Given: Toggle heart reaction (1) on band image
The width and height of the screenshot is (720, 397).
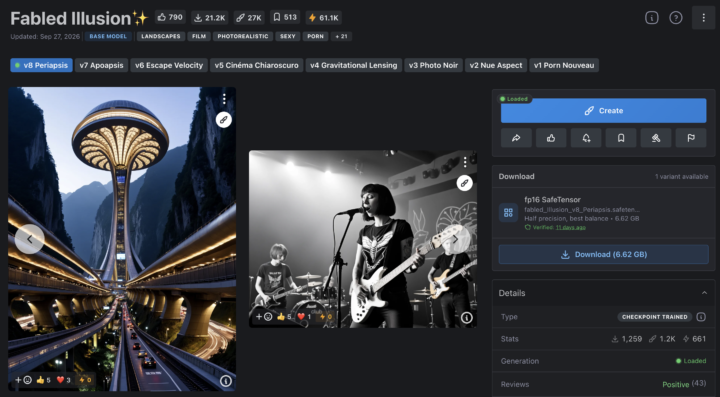Looking at the screenshot, I should (x=304, y=317).
